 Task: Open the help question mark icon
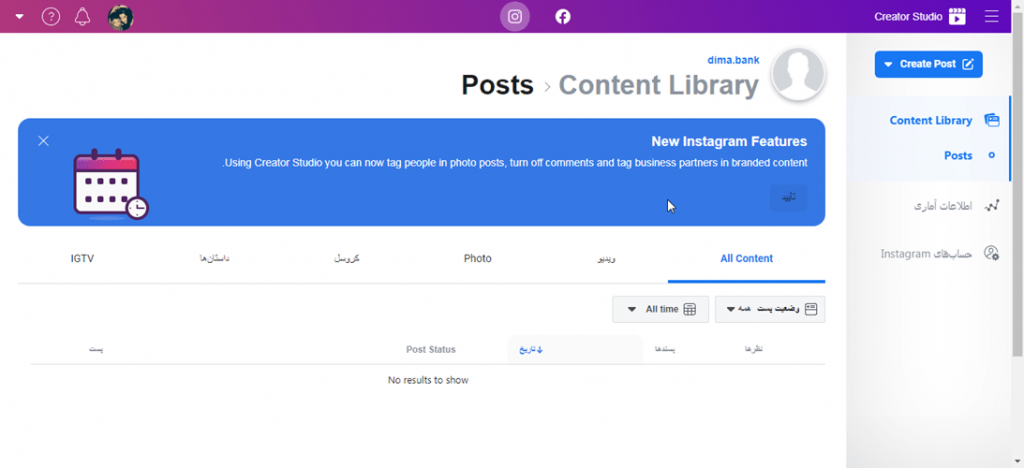pyautogui.click(x=51, y=16)
